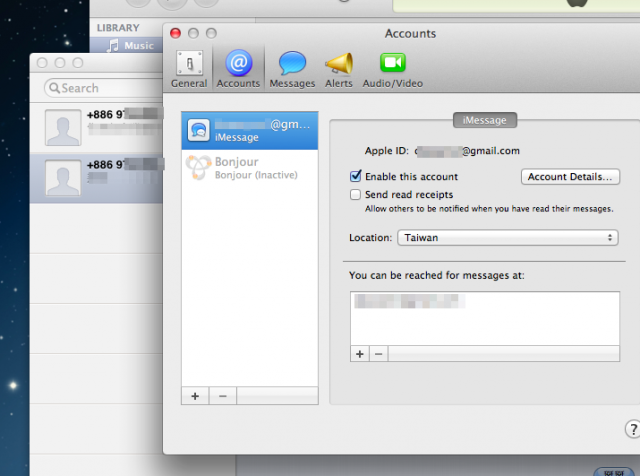Open the Account Details dialog
640x476 pixels.
[570, 177]
